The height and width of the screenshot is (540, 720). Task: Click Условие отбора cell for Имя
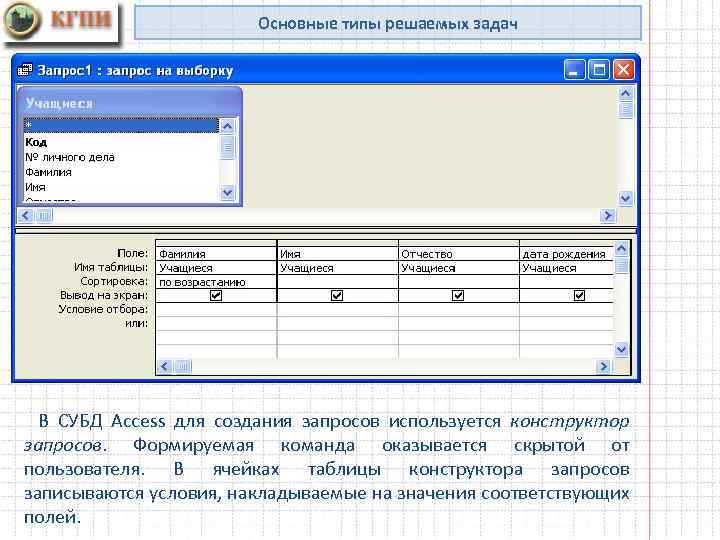[x=338, y=309]
